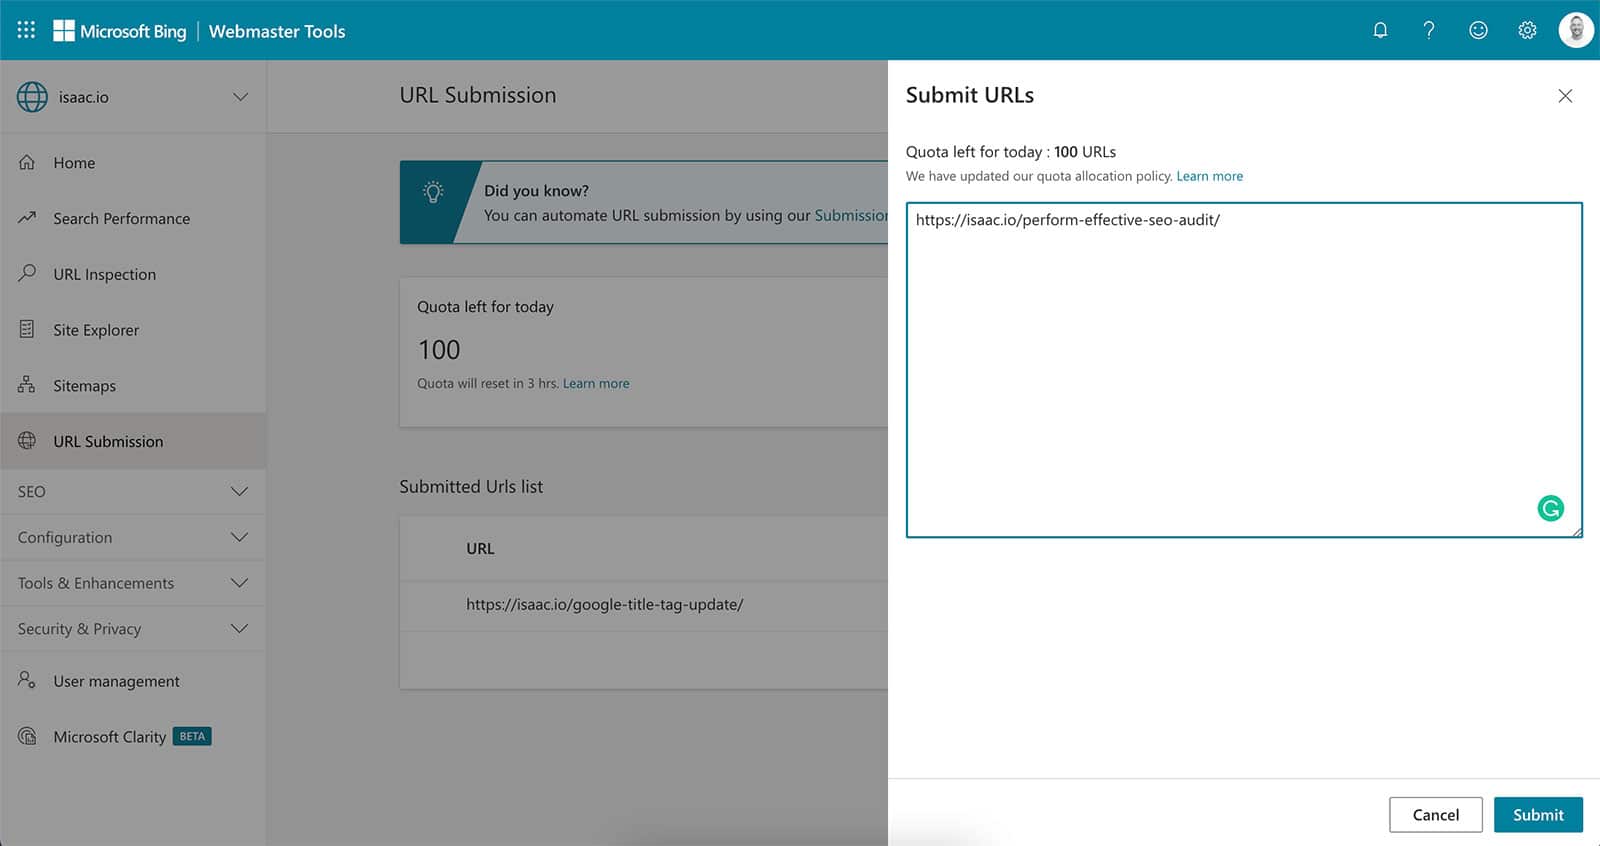Open Site Explorer page
Viewport: 1600px width, 846px height.
point(133,330)
